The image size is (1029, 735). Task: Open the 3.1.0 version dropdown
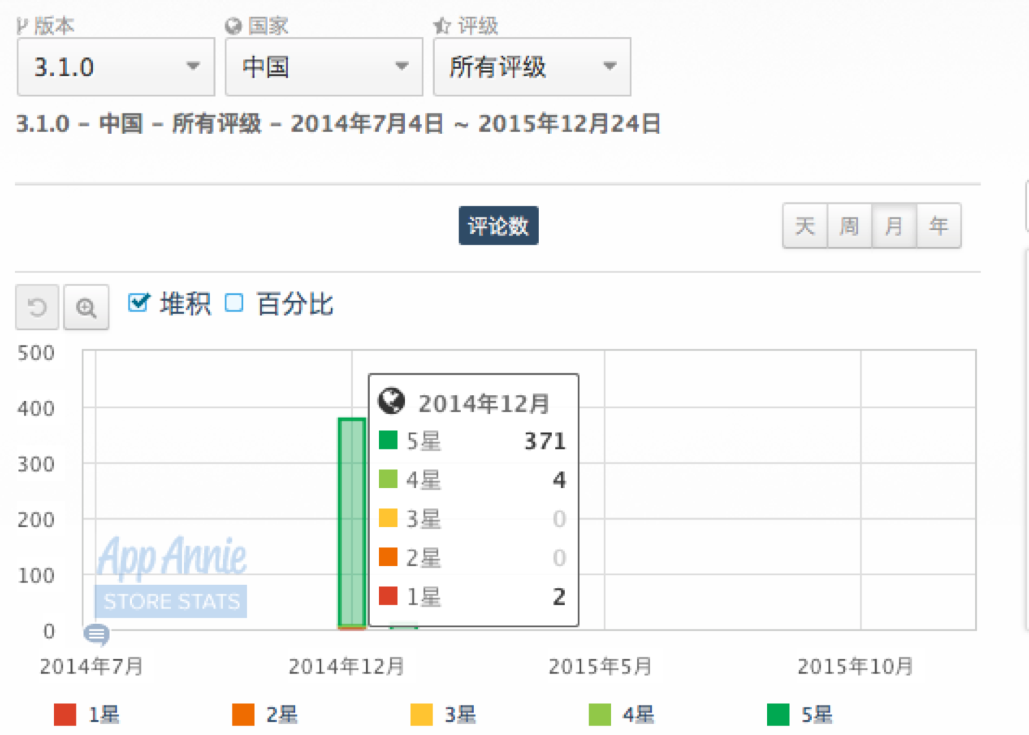[x=116, y=67]
